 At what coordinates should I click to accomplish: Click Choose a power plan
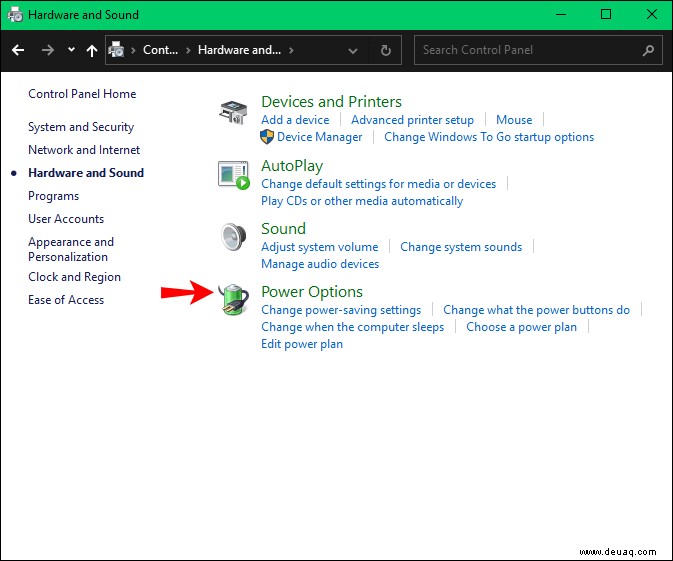point(521,327)
